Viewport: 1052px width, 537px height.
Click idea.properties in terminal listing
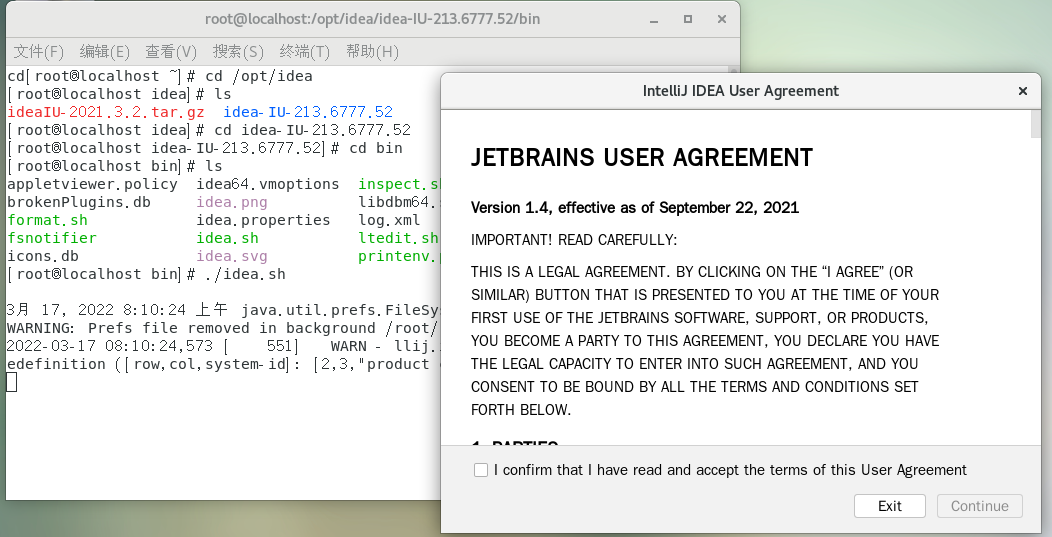(263, 220)
